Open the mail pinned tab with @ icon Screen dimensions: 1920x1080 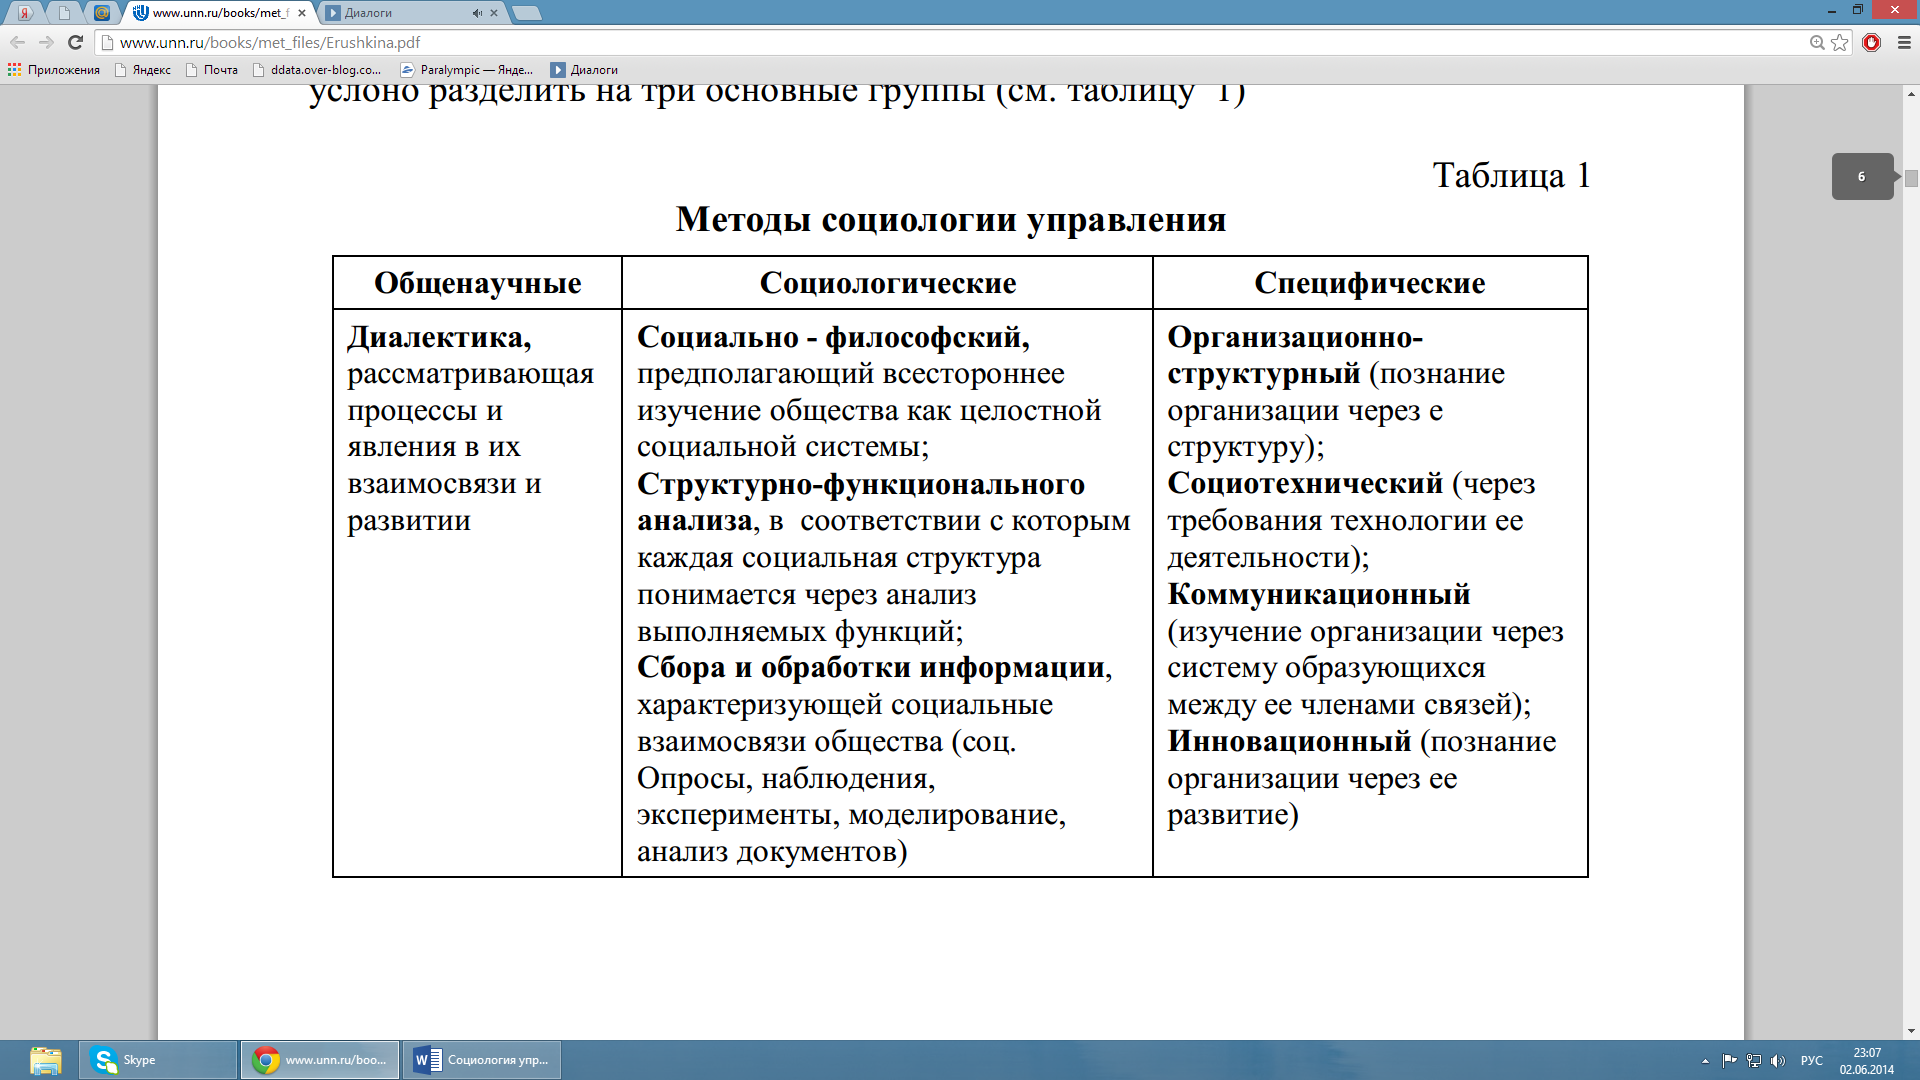click(102, 13)
